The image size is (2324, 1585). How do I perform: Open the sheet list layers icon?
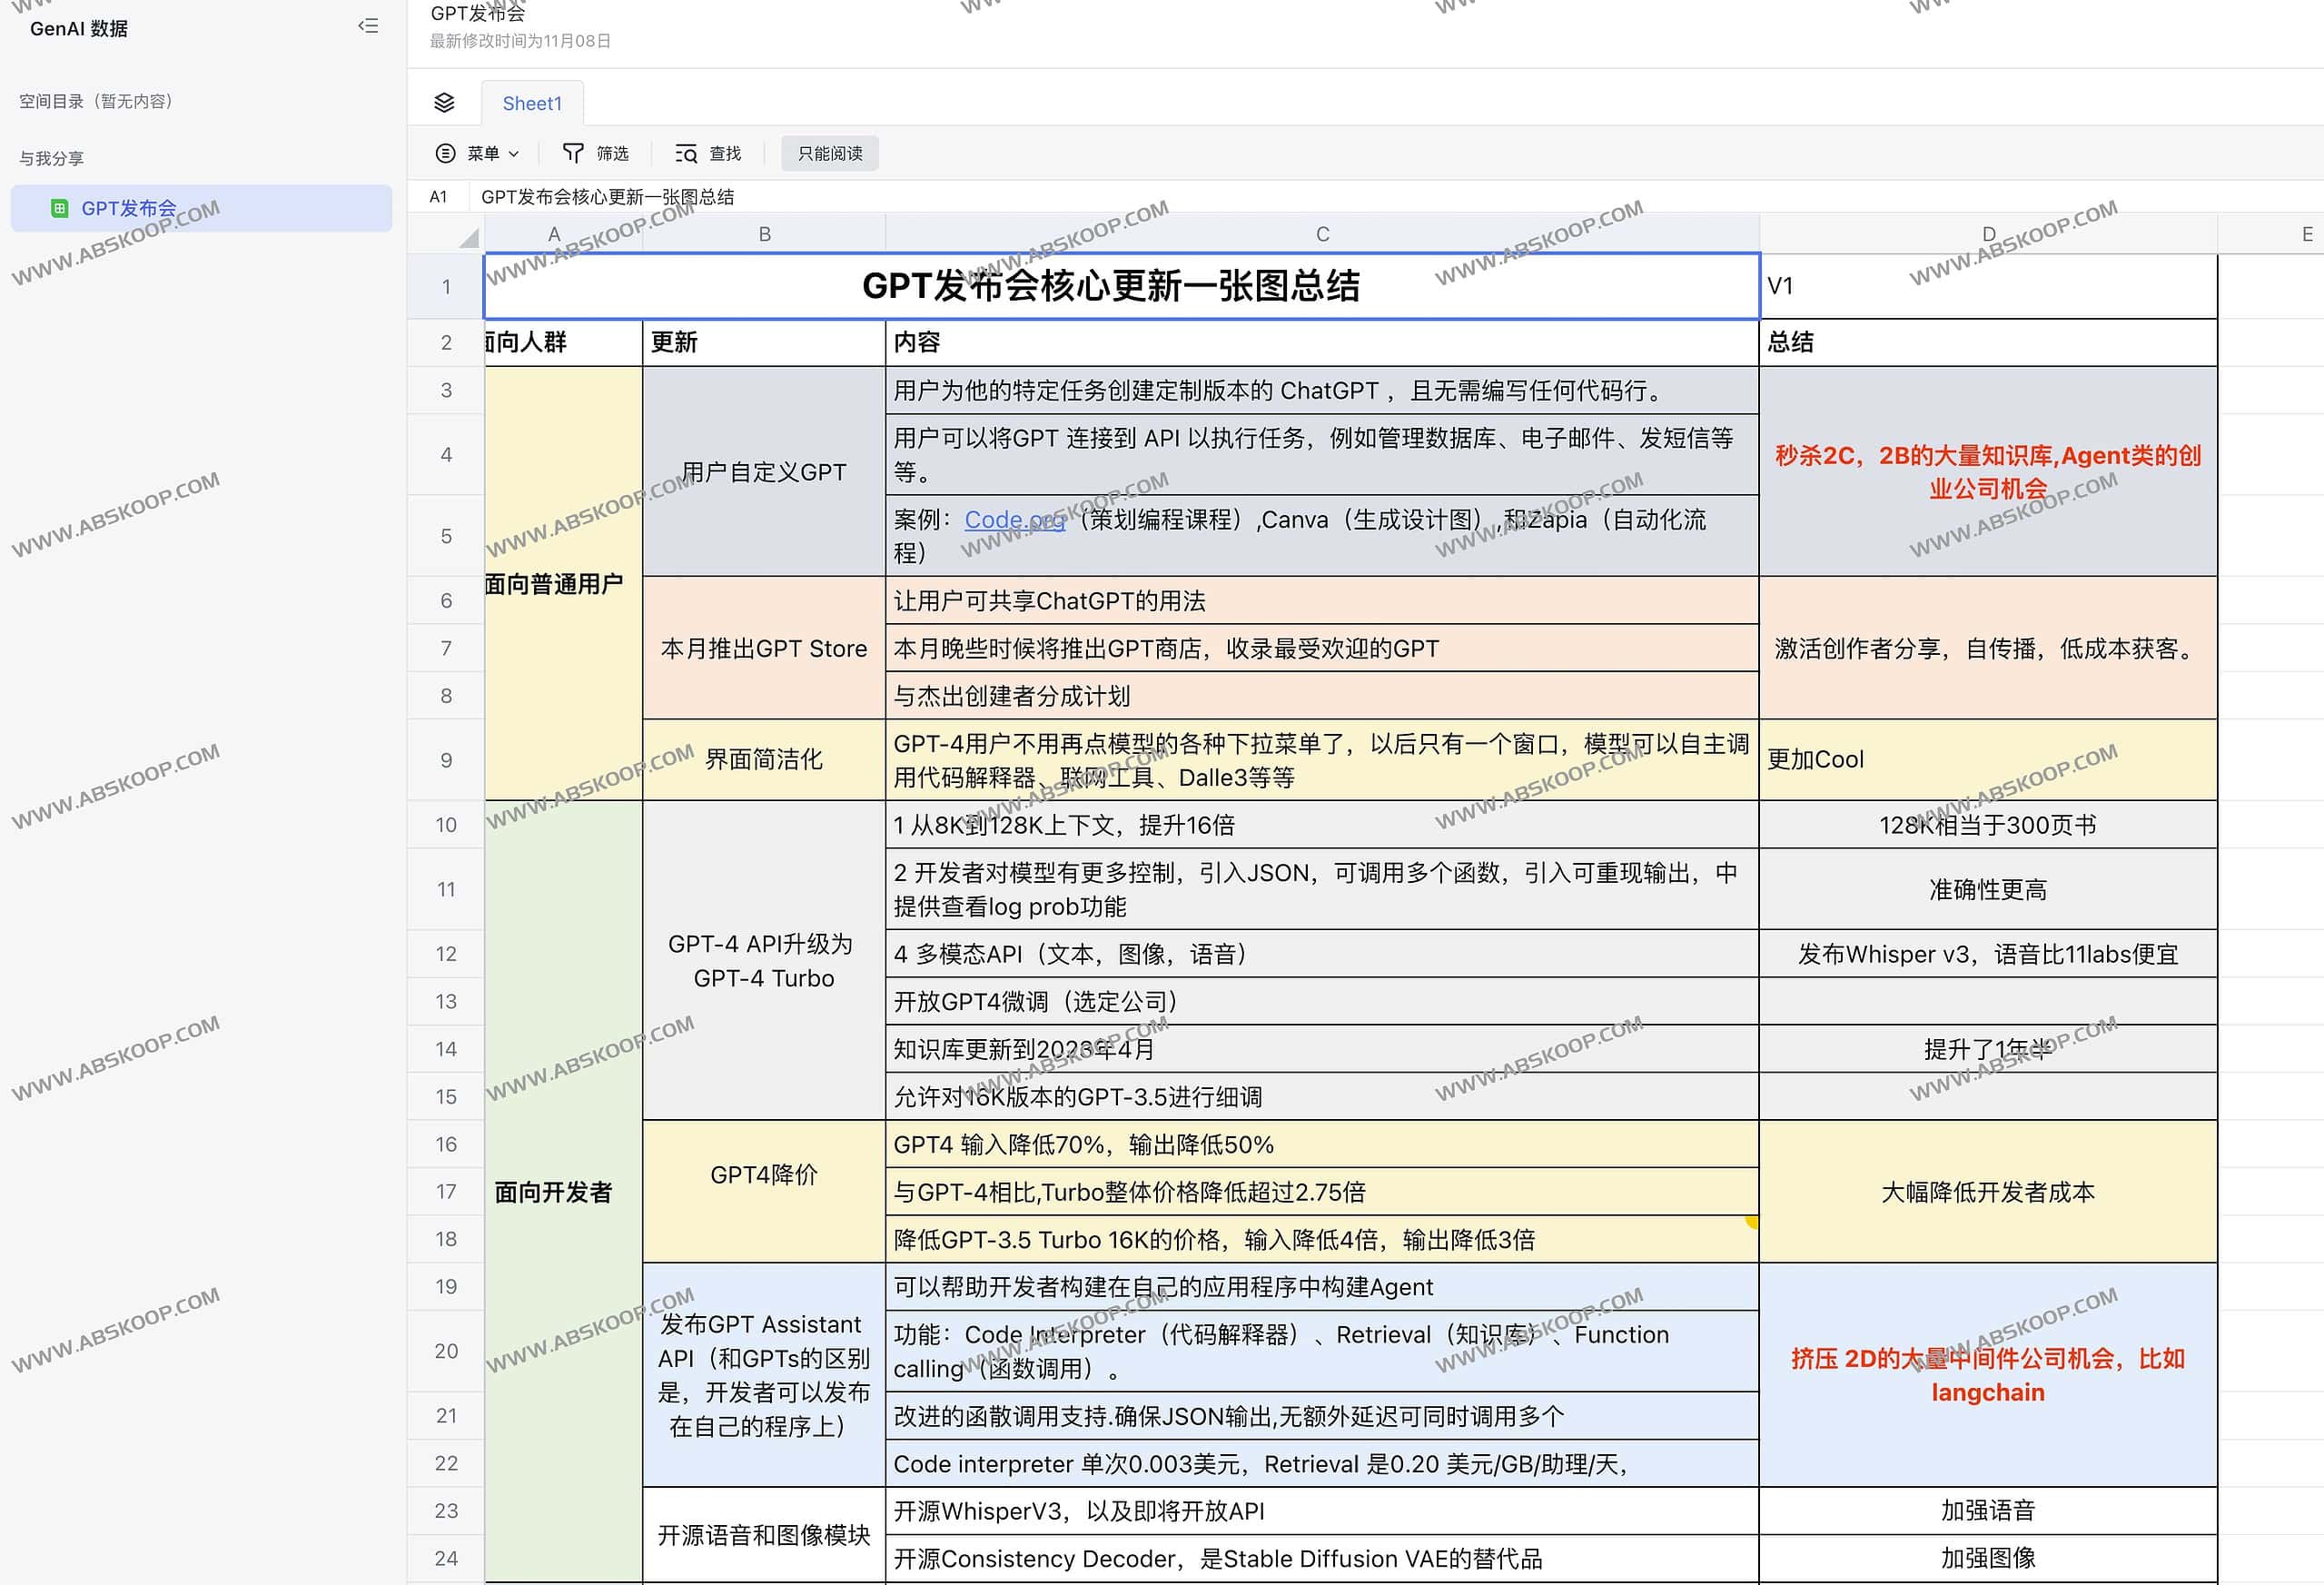point(444,102)
